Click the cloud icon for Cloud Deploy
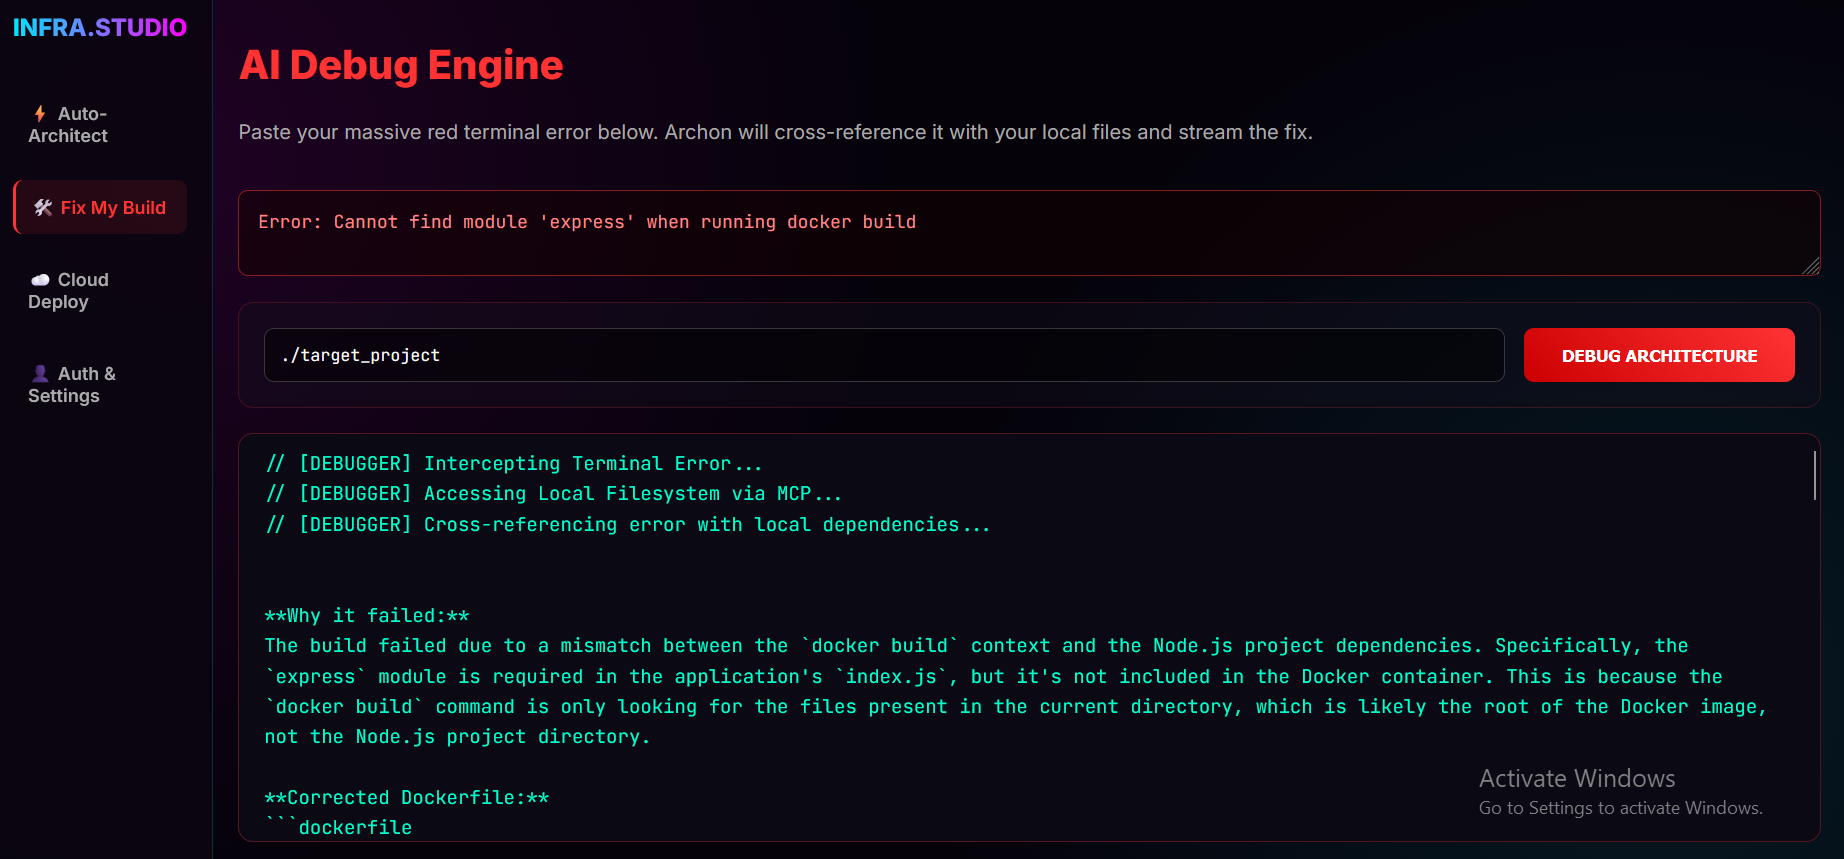Viewport: 1844px width, 859px height. point(40,280)
